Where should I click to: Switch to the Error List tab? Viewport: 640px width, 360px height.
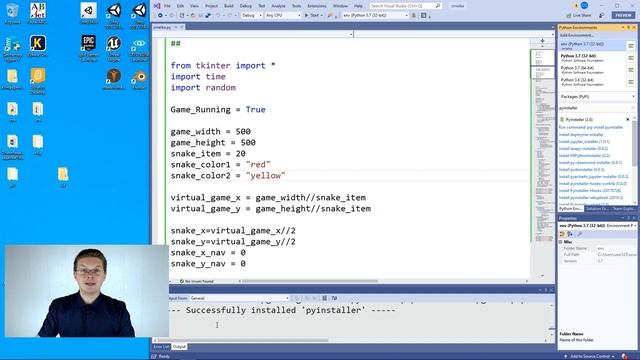click(161, 347)
